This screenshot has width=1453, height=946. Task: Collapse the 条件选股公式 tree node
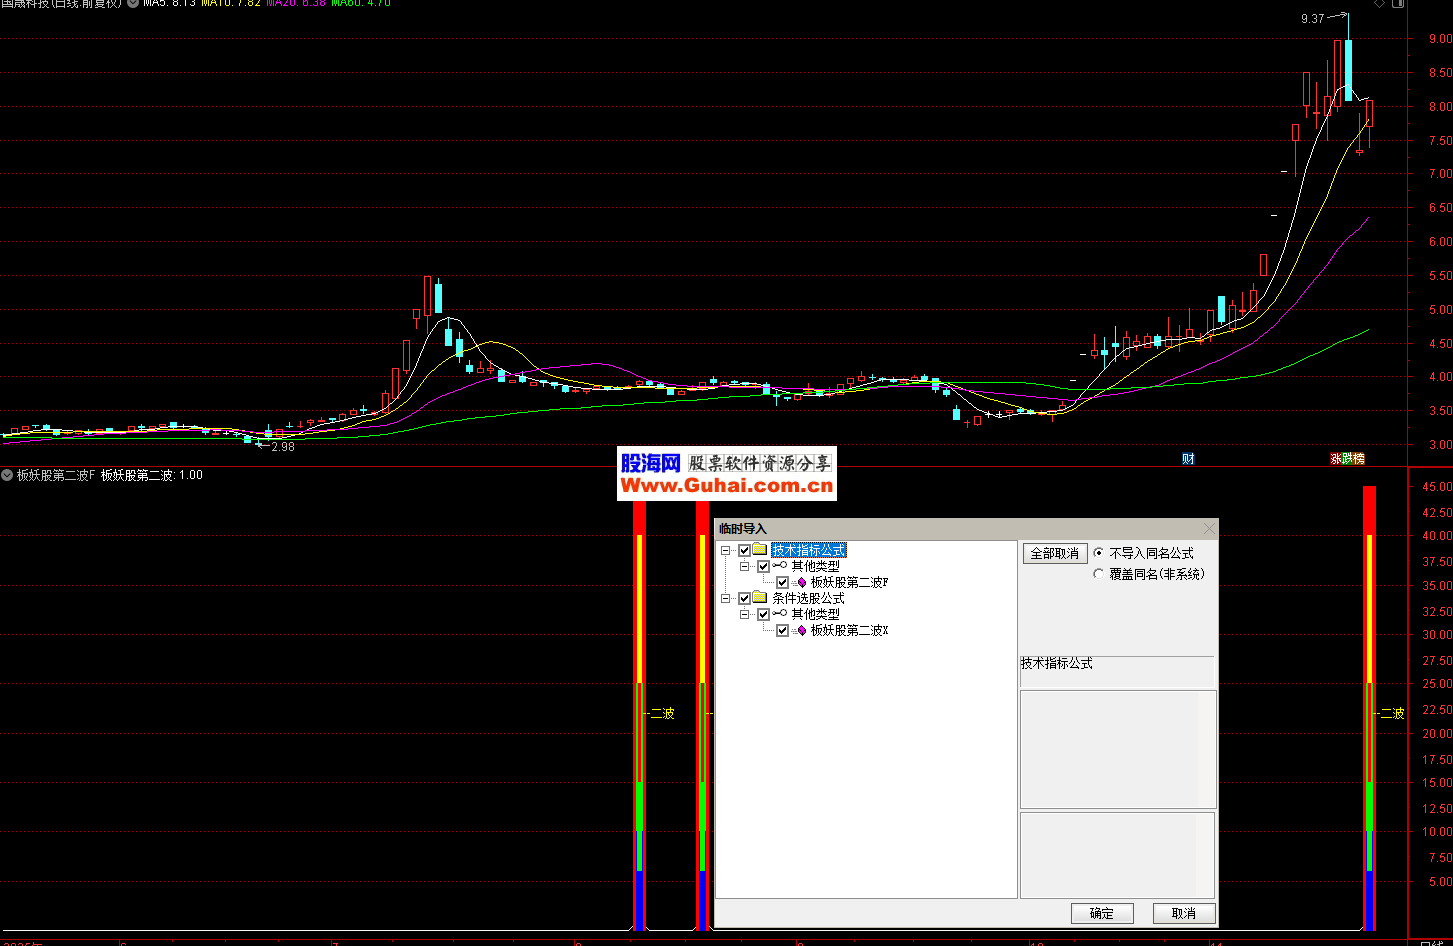[x=726, y=599]
